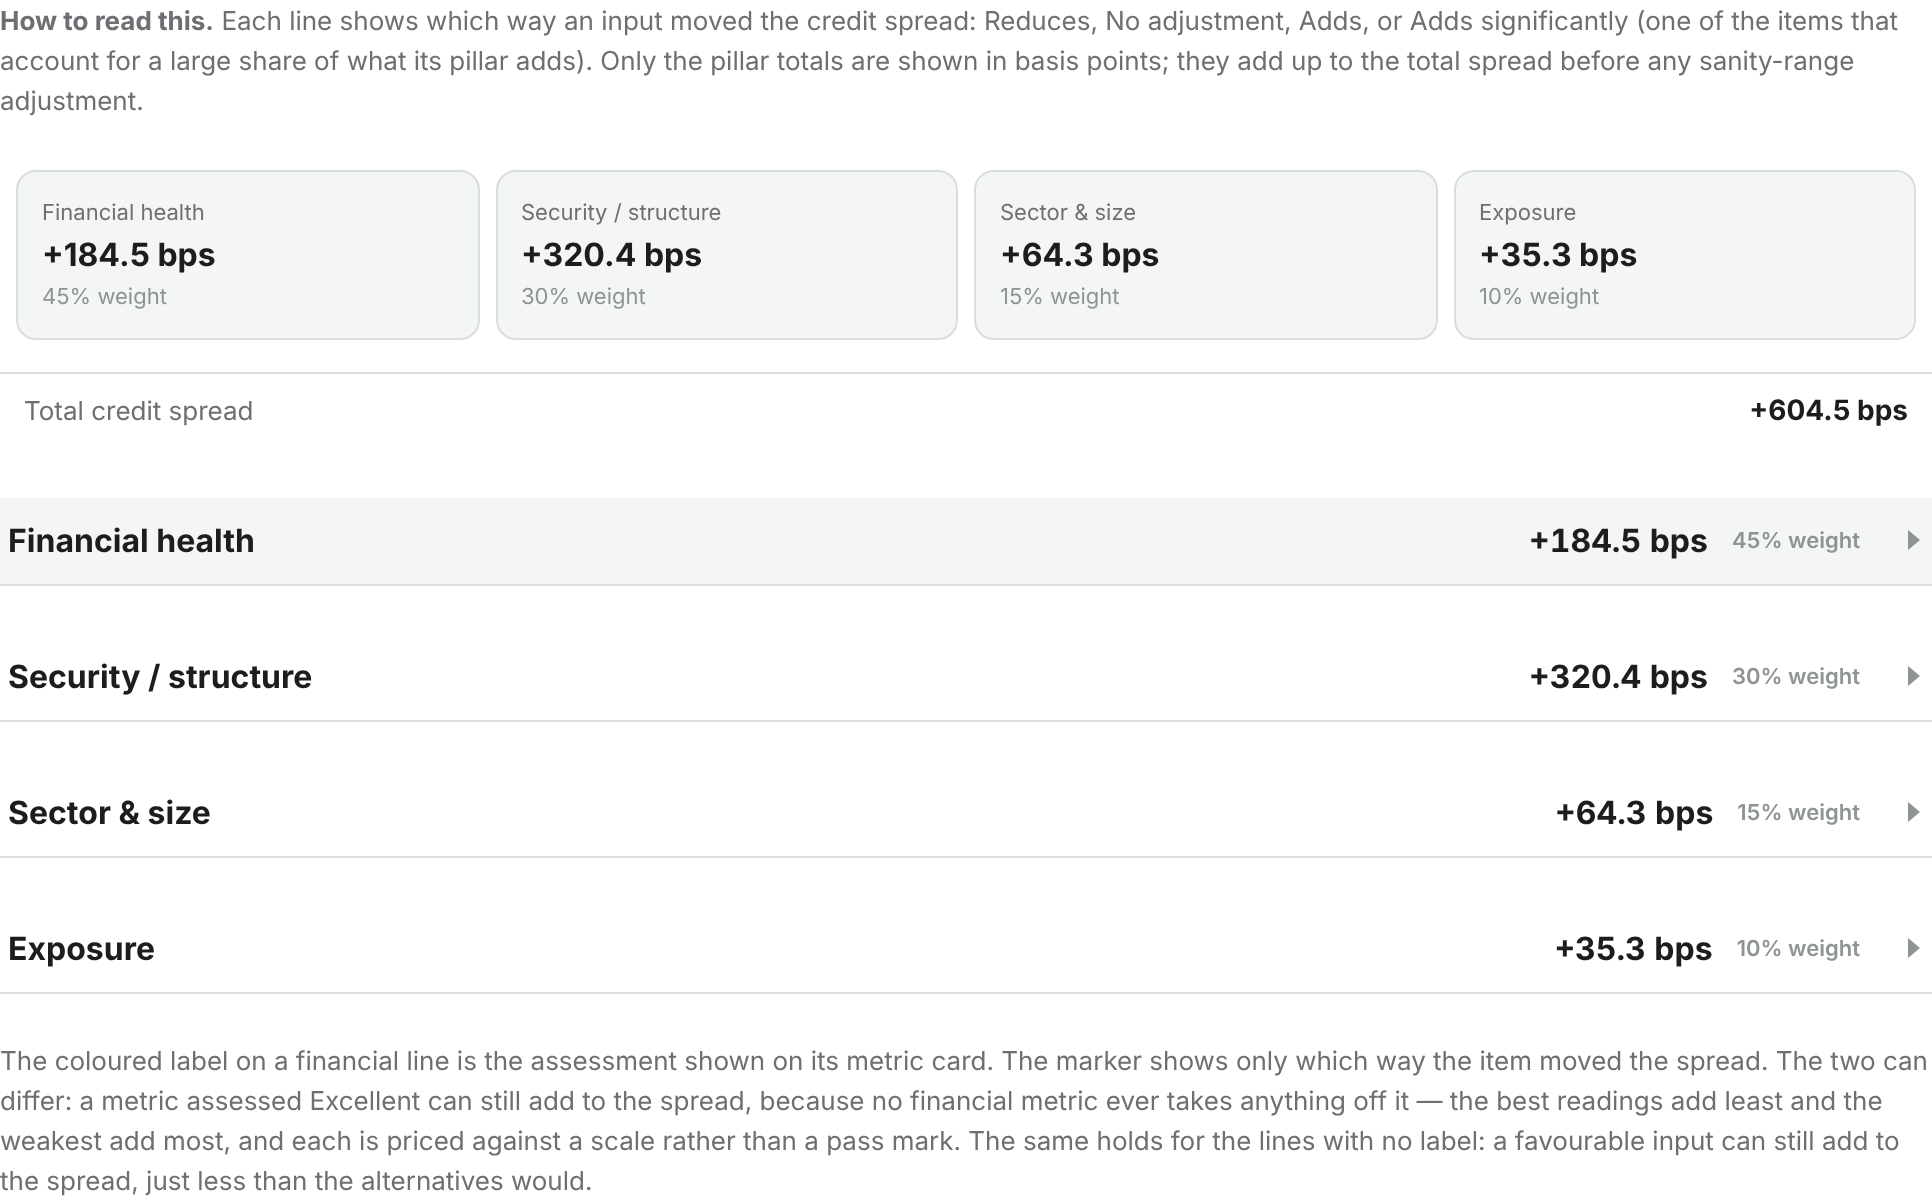Click the Exposure section heading
The image size is (1932, 1204).
[x=81, y=949]
